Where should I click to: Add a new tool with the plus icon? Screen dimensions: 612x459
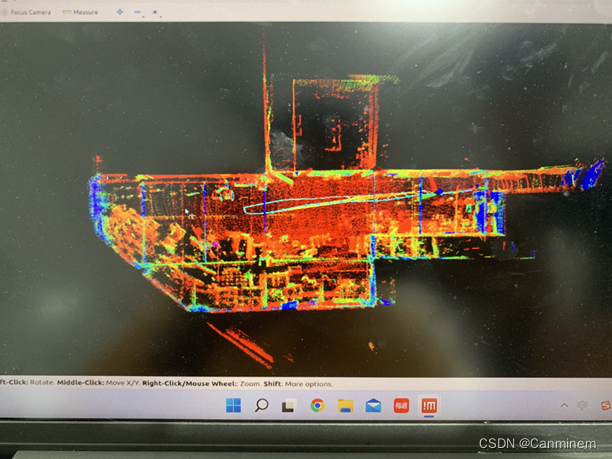(x=120, y=12)
